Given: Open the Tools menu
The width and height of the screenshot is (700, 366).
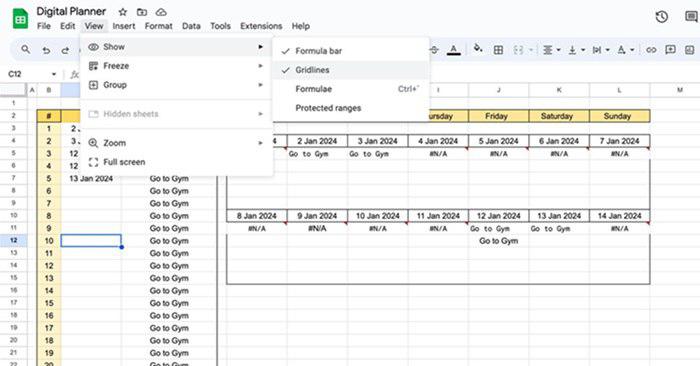Looking at the screenshot, I should (x=221, y=26).
